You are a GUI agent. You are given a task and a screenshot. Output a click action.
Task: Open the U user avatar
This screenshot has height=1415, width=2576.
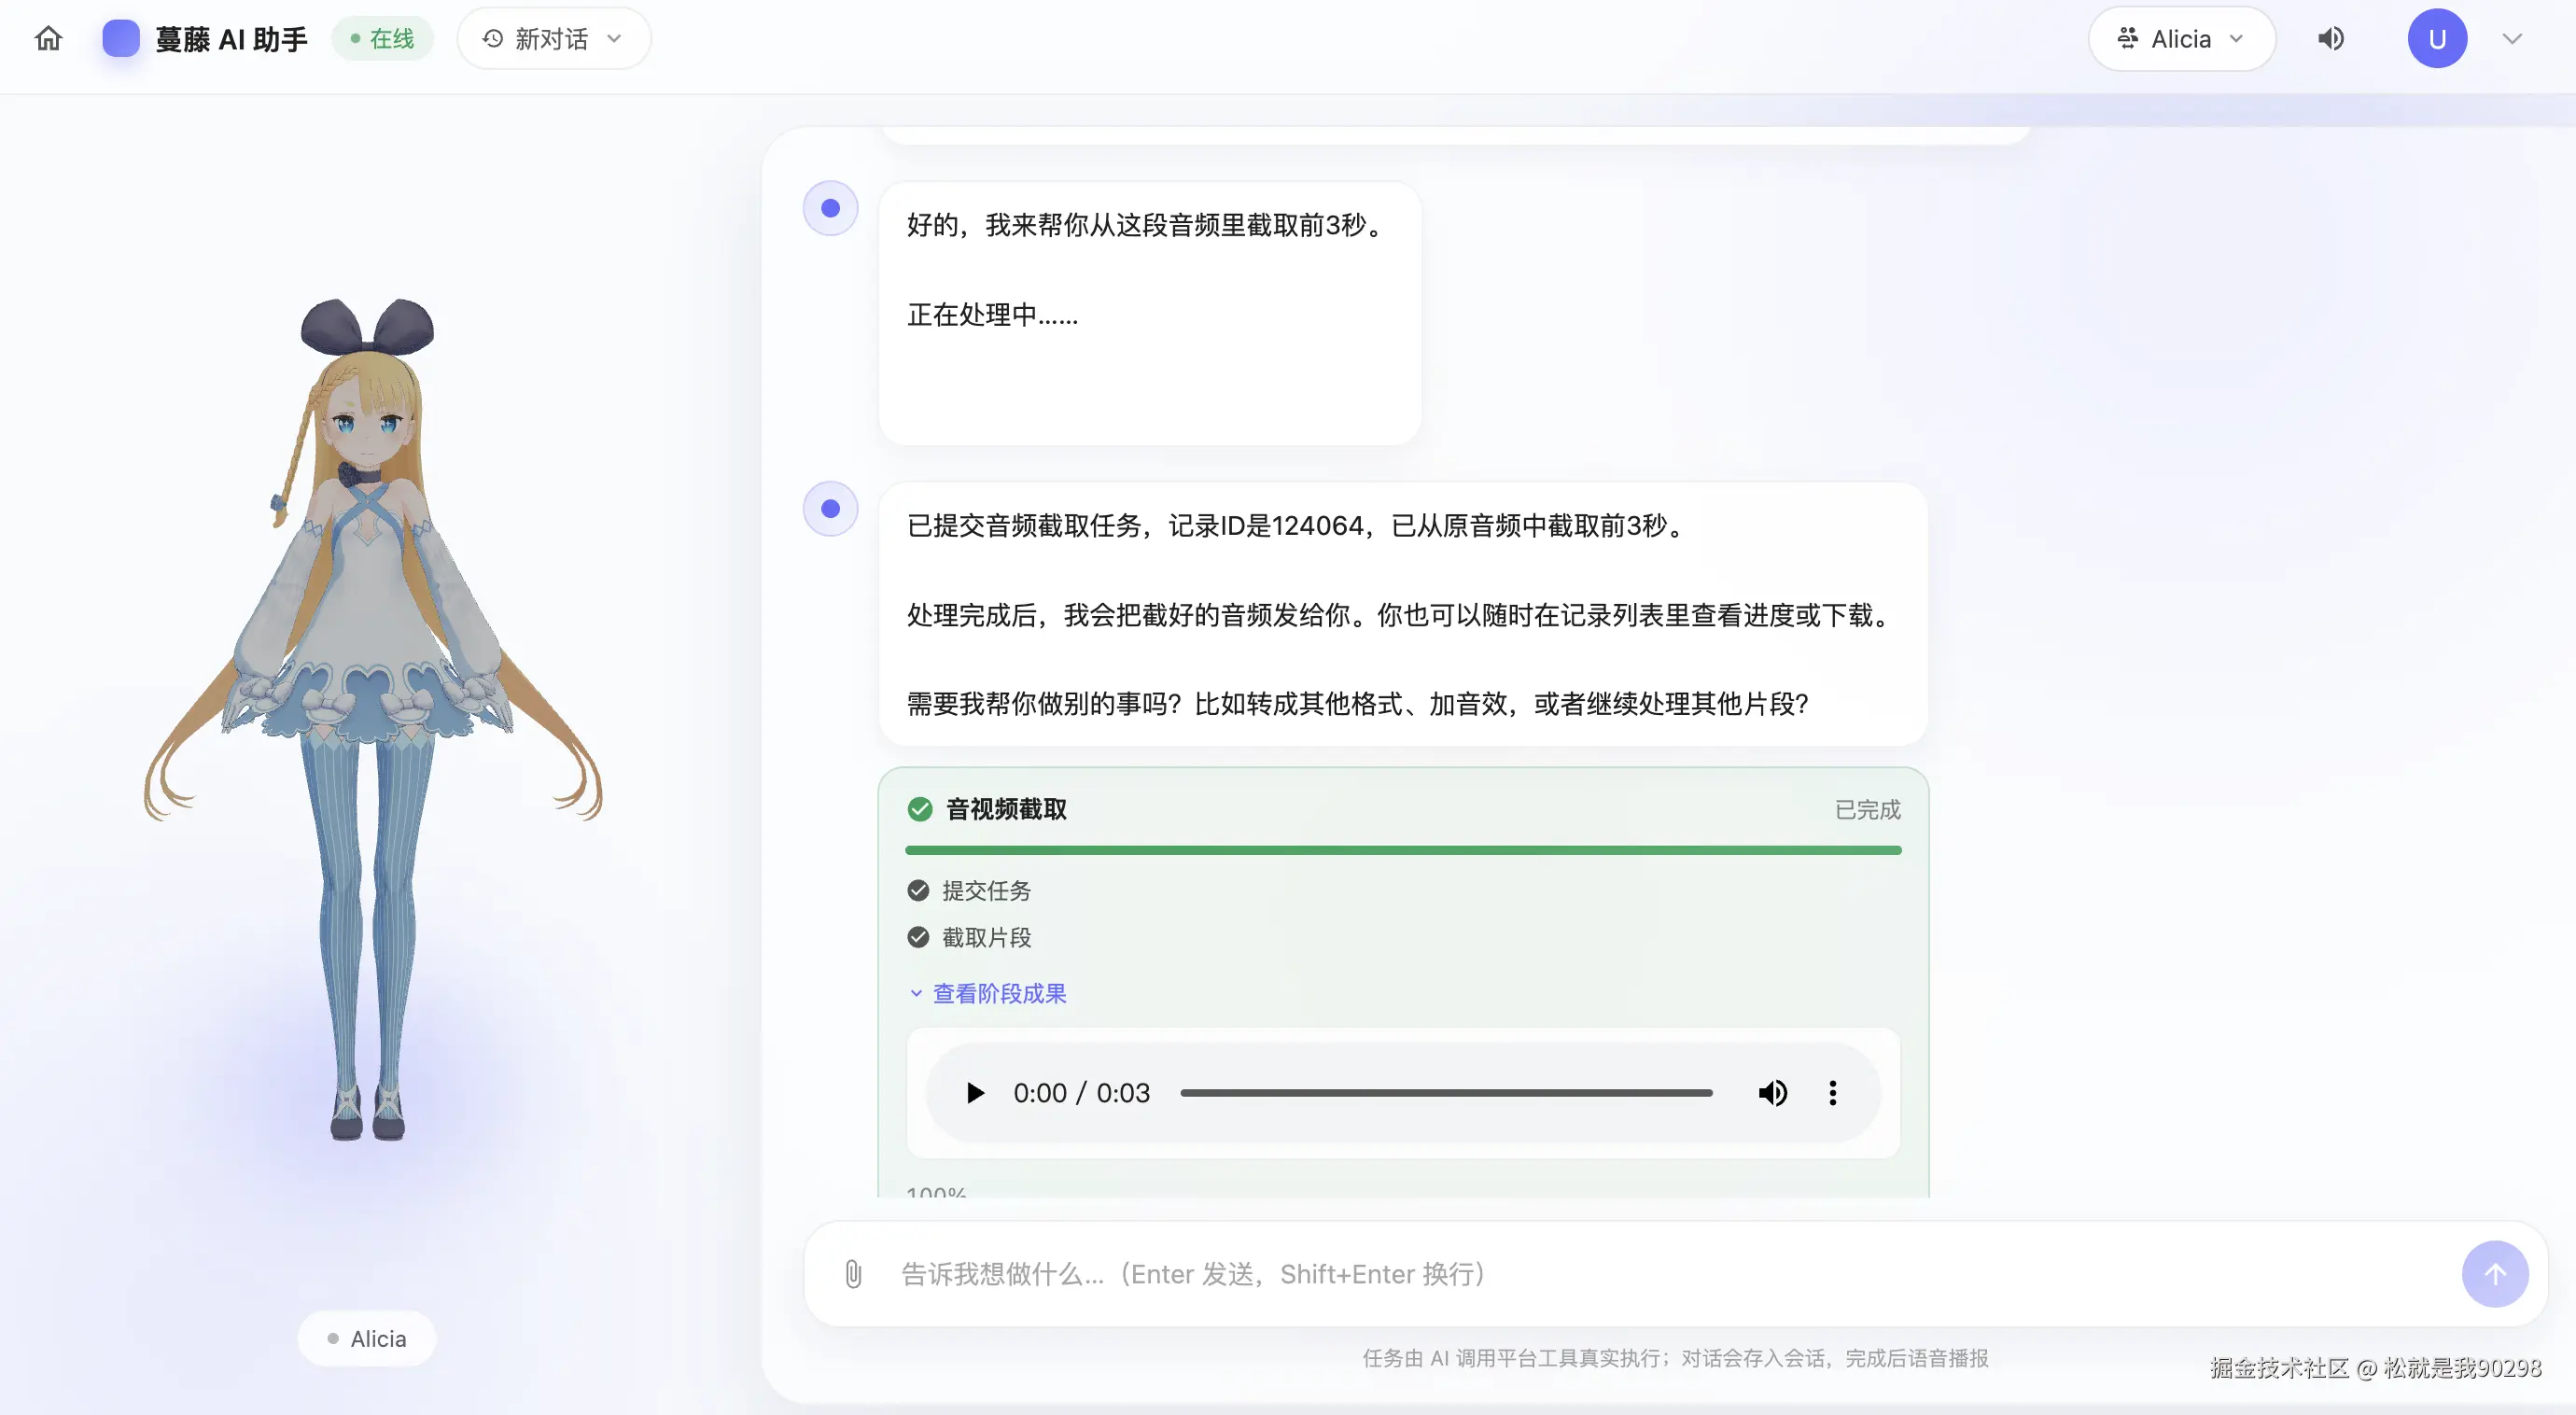2437,38
